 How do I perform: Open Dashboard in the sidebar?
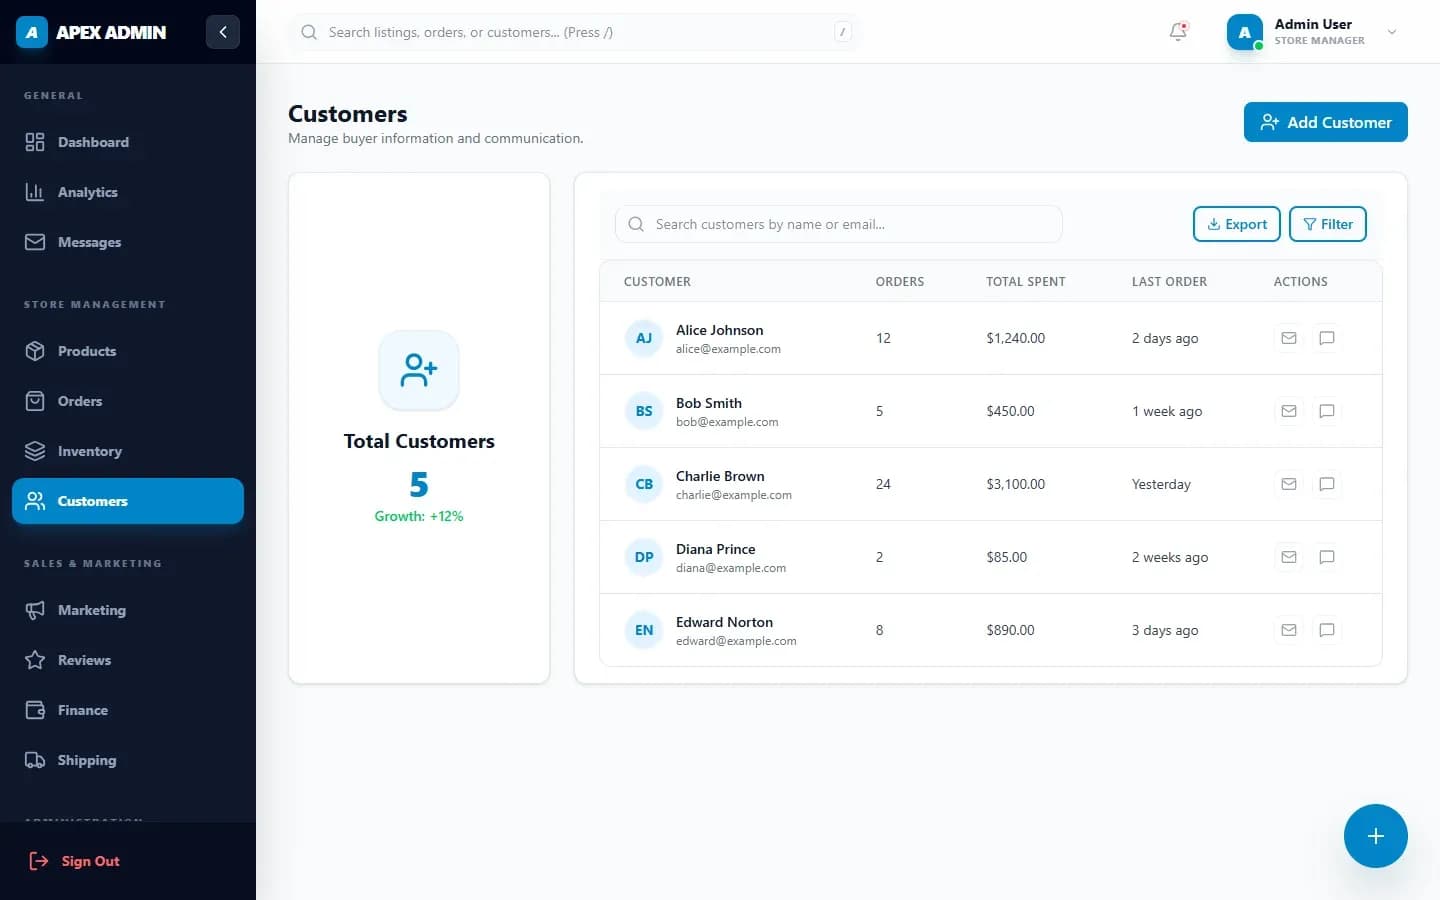click(x=128, y=142)
